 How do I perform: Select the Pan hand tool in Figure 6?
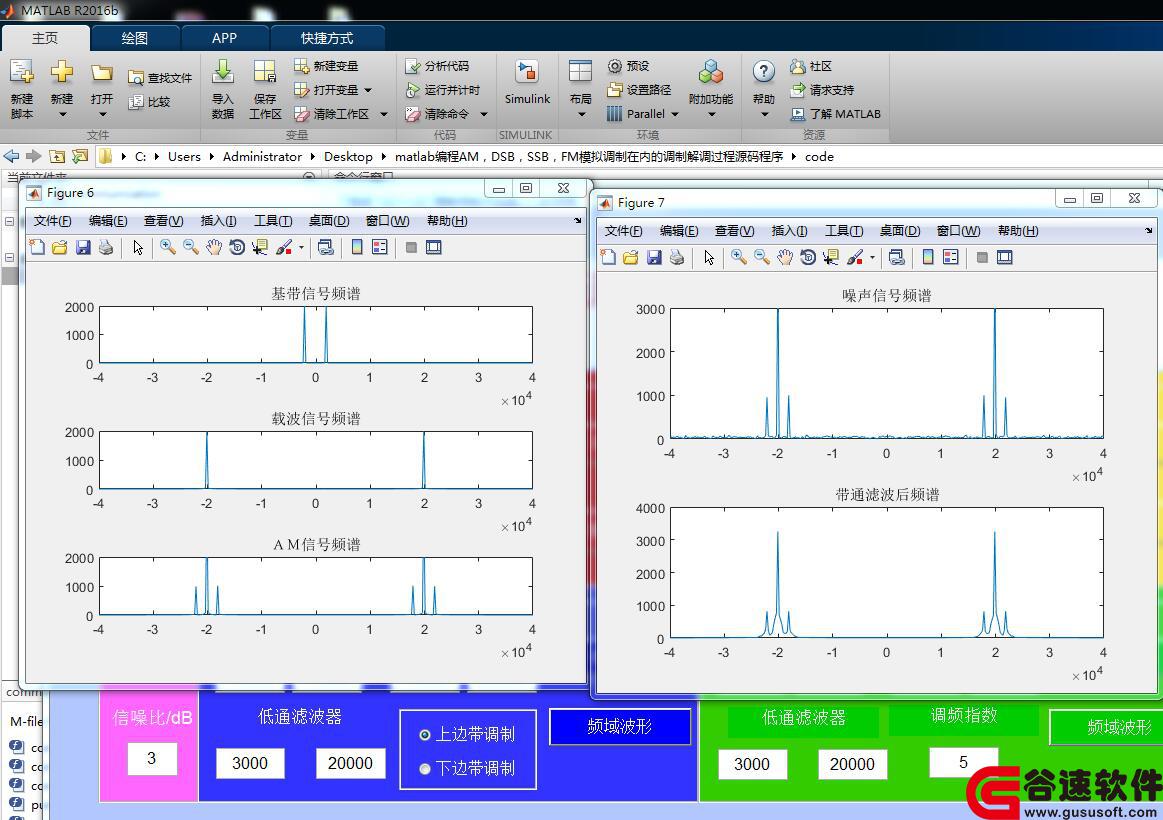(x=214, y=248)
